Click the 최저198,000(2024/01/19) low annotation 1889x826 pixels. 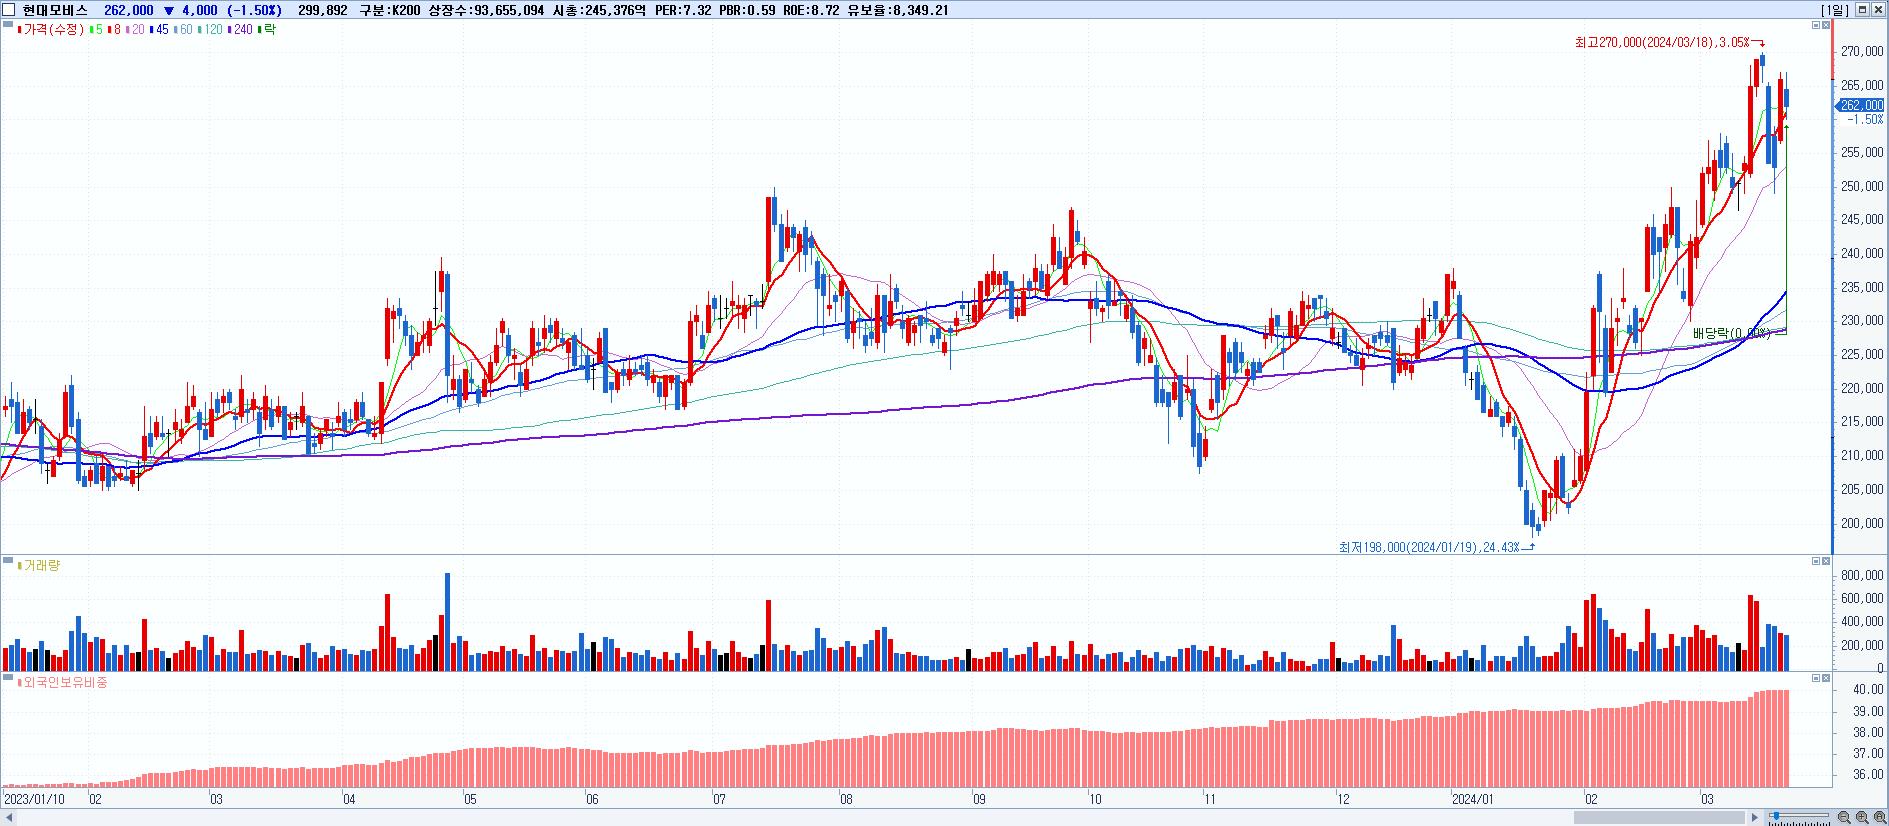(x=1429, y=547)
